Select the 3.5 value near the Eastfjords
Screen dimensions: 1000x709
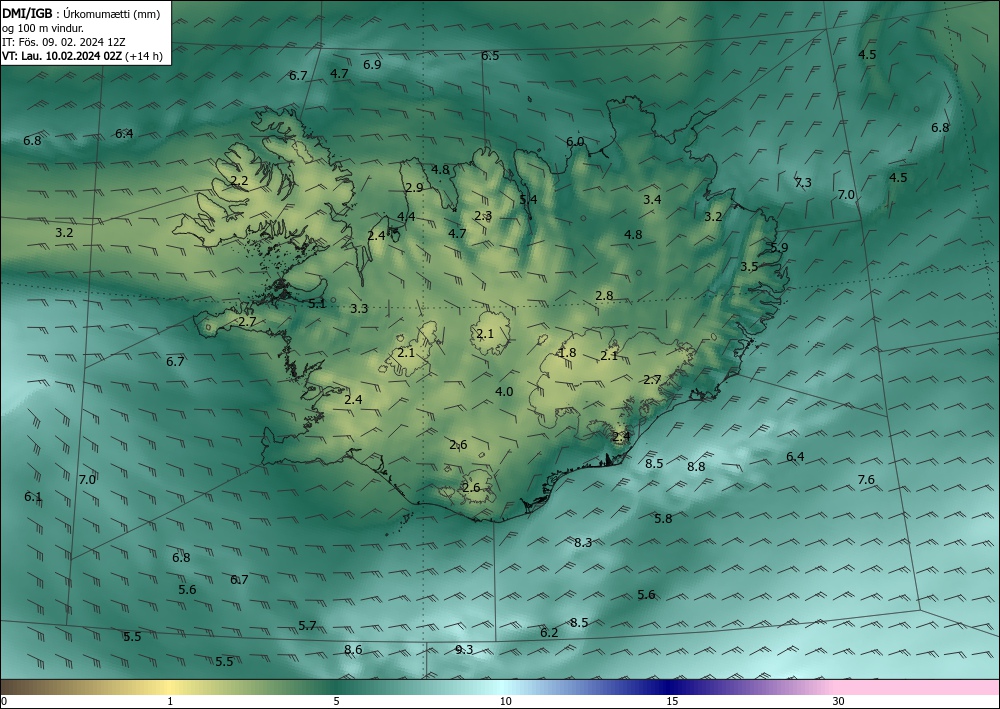click(x=749, y=267)
